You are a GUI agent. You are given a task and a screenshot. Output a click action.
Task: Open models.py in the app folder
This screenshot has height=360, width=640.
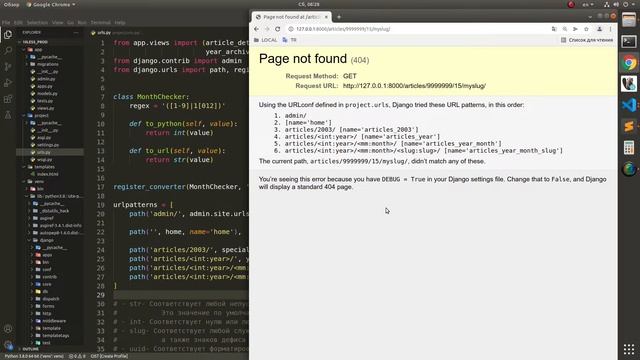coord(47,93)
